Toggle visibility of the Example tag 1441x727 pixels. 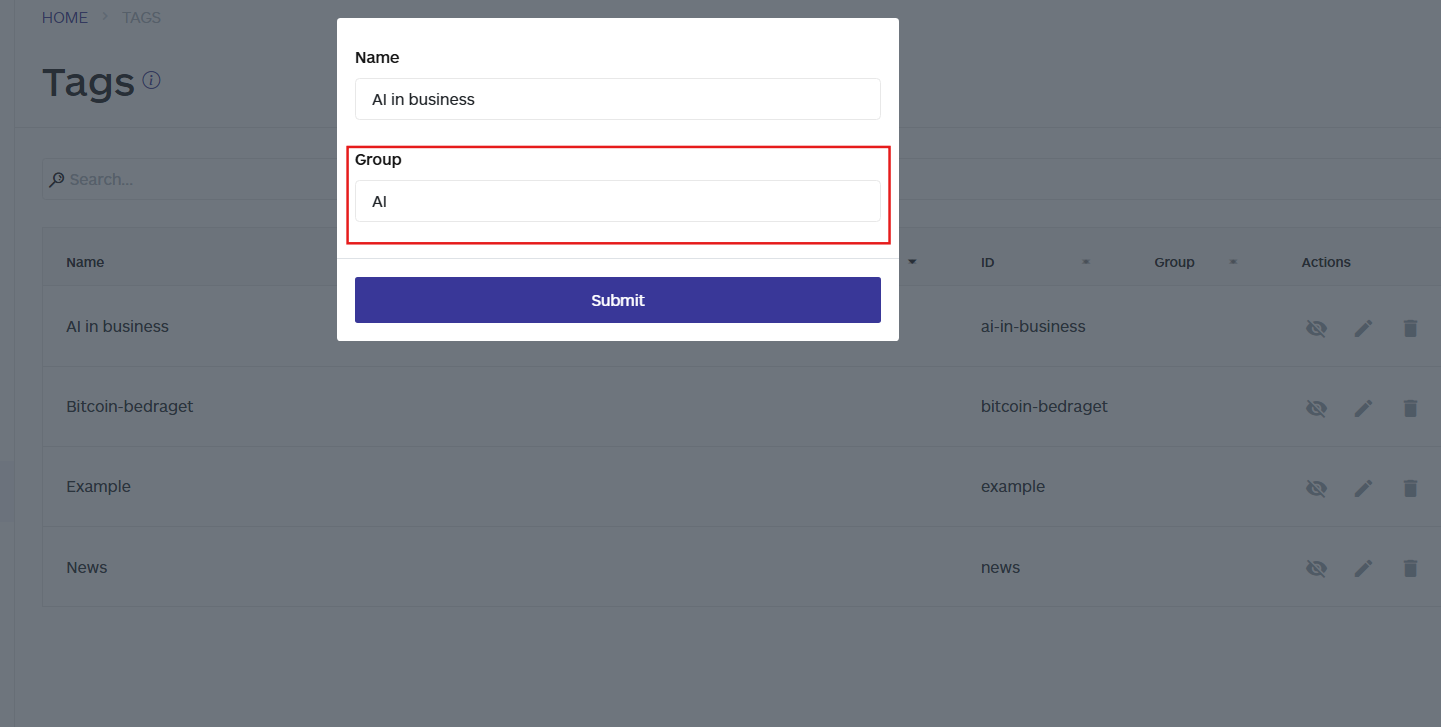pyautogui.click(x=1316, y=488)
